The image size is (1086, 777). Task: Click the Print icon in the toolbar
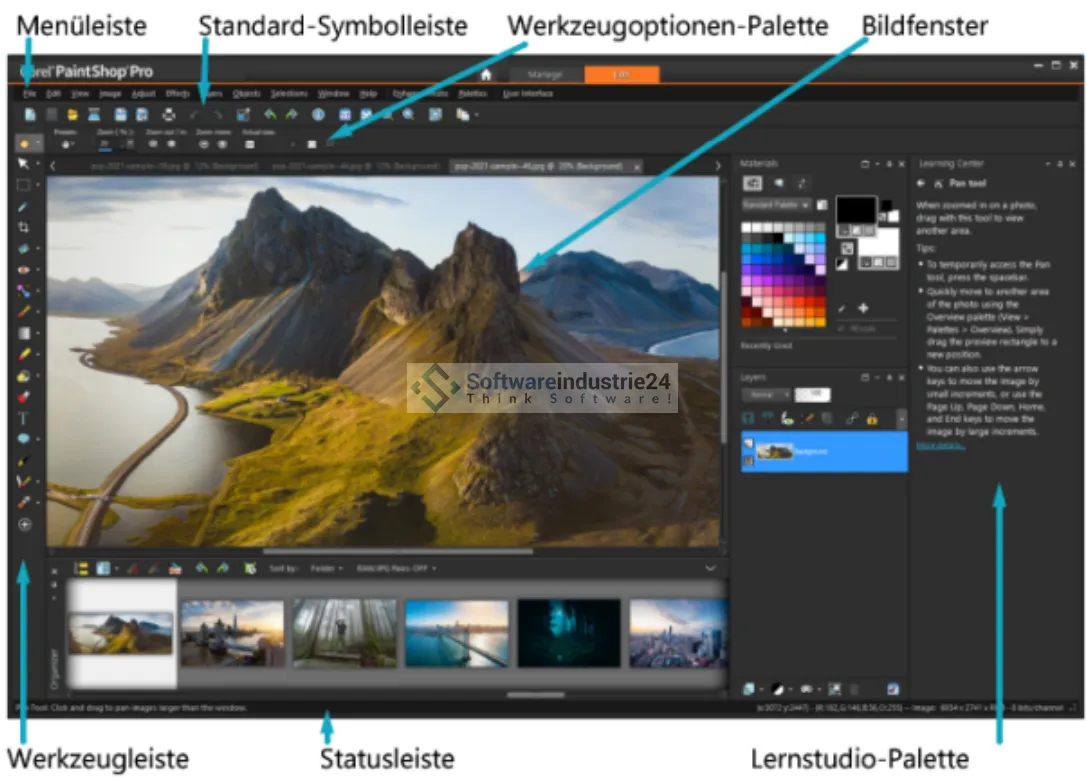(x=168, y=115)
